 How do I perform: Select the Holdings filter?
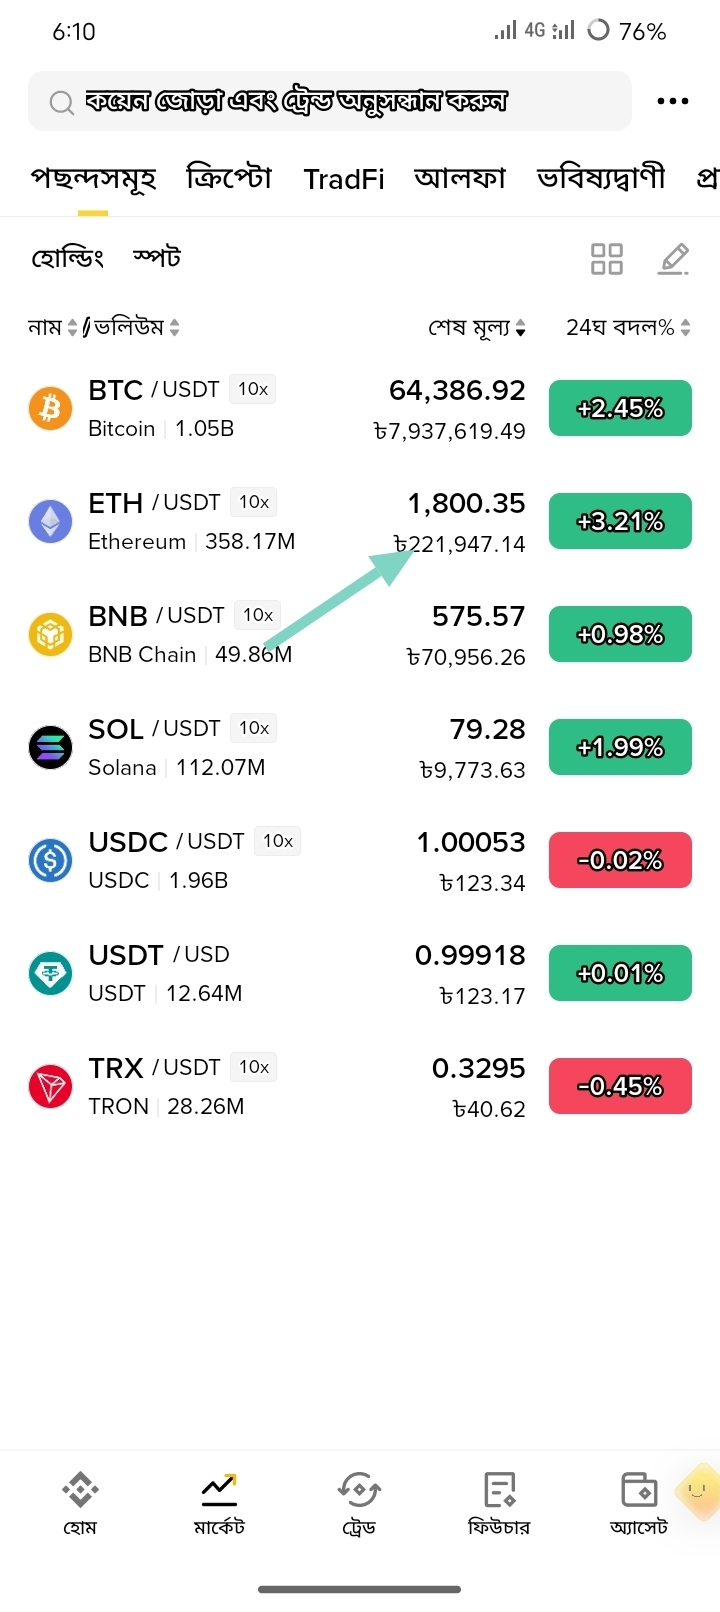point(68,258)
